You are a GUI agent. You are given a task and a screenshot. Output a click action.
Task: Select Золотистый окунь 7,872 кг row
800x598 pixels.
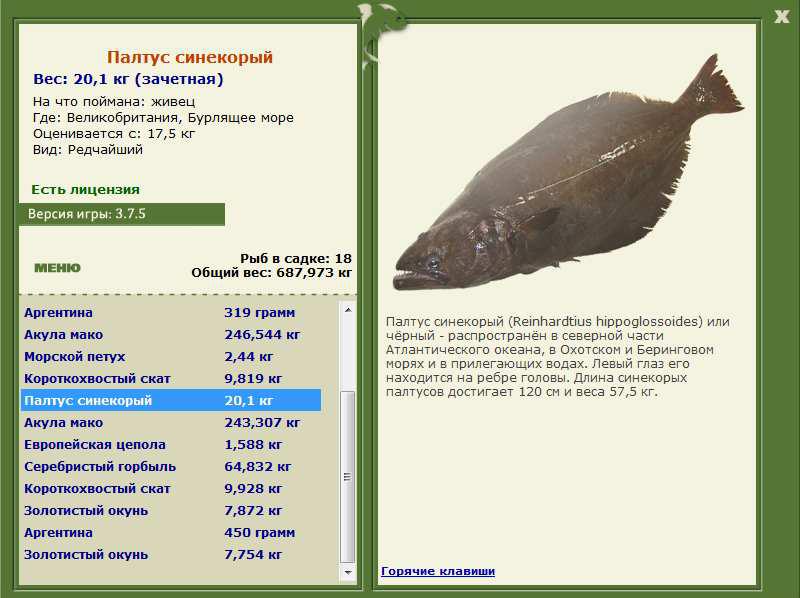171,510
